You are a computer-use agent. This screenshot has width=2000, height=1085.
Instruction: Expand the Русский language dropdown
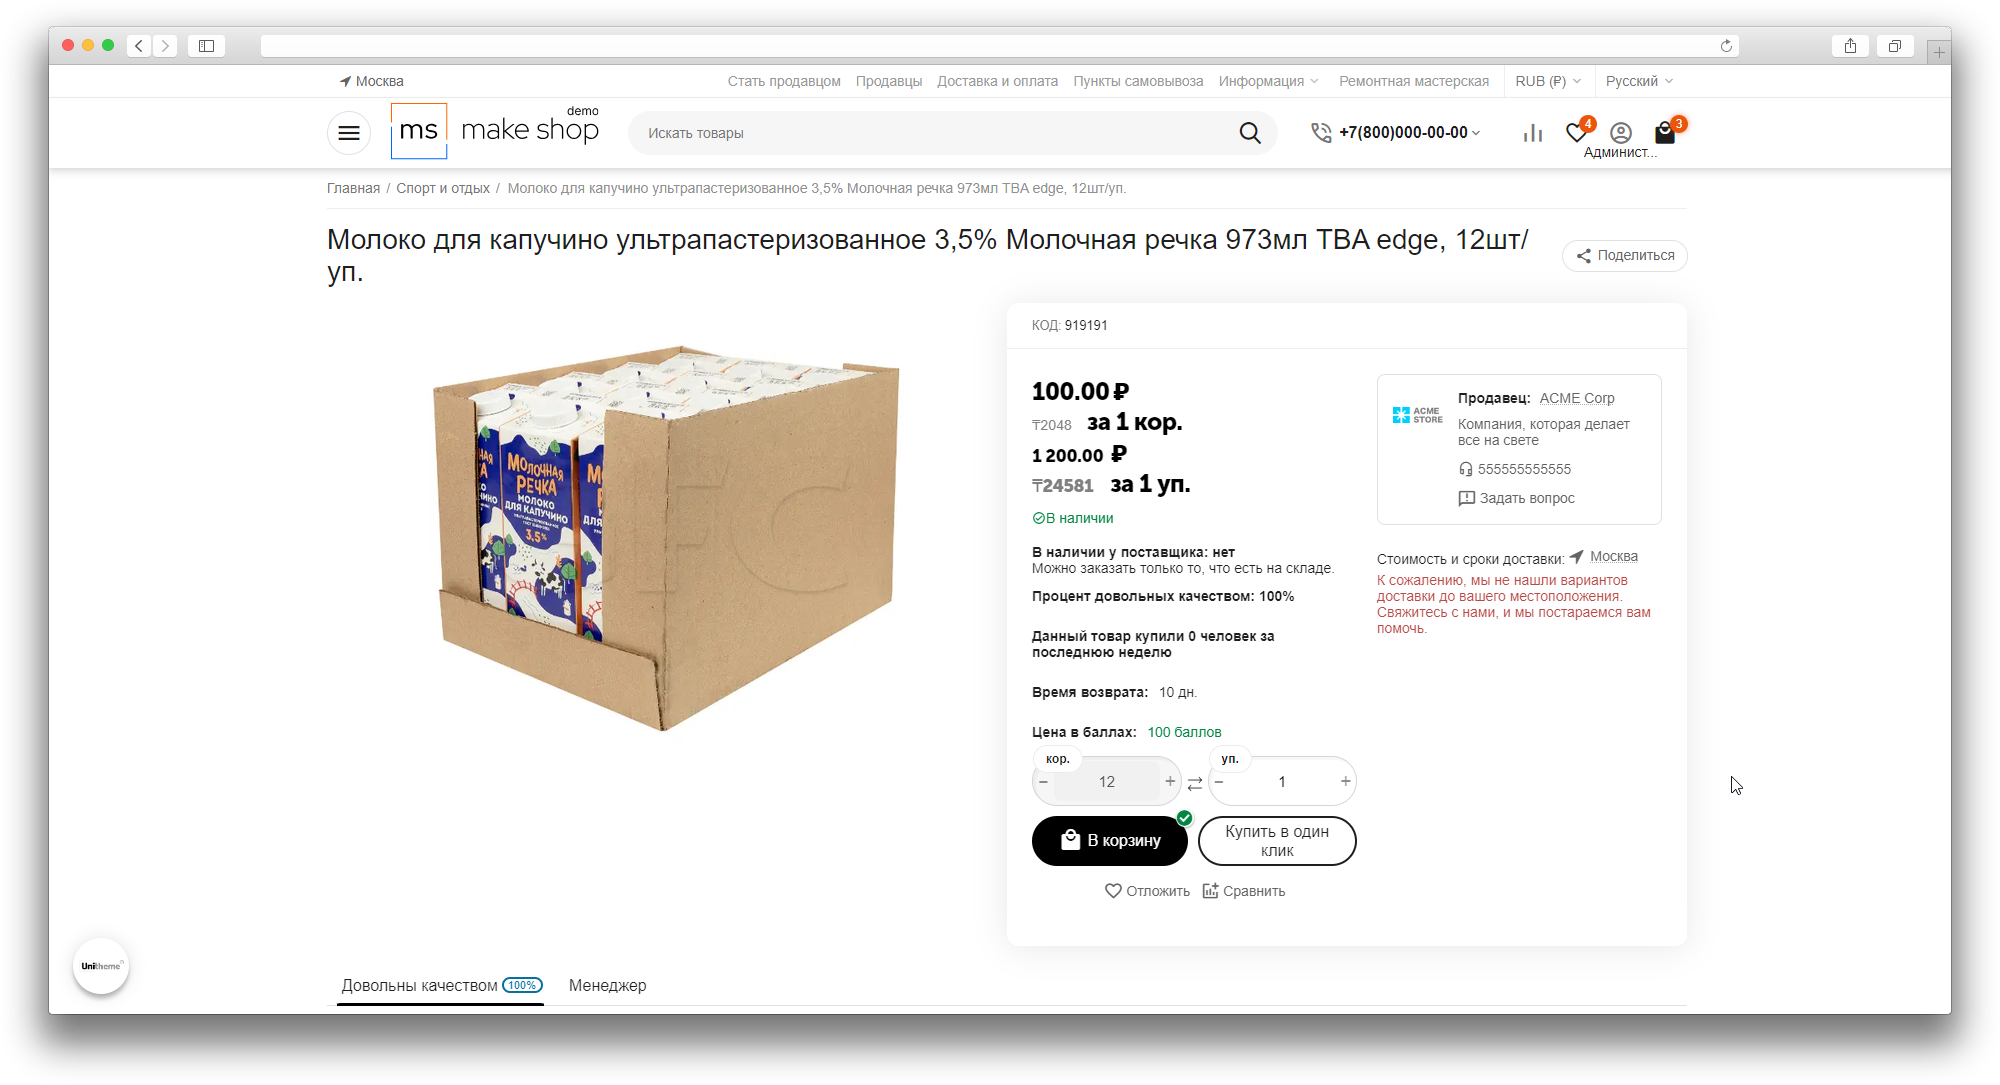1639,81
